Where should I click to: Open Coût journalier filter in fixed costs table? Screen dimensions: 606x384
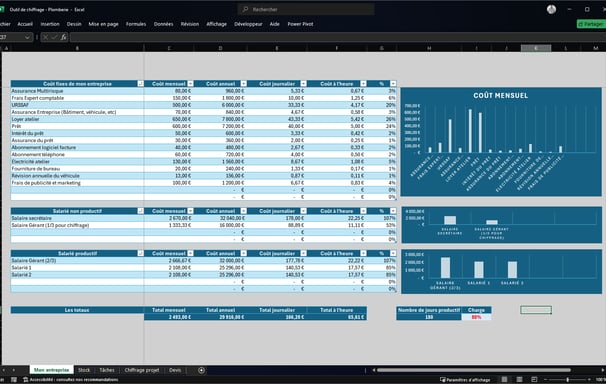[x=303, y=84]
